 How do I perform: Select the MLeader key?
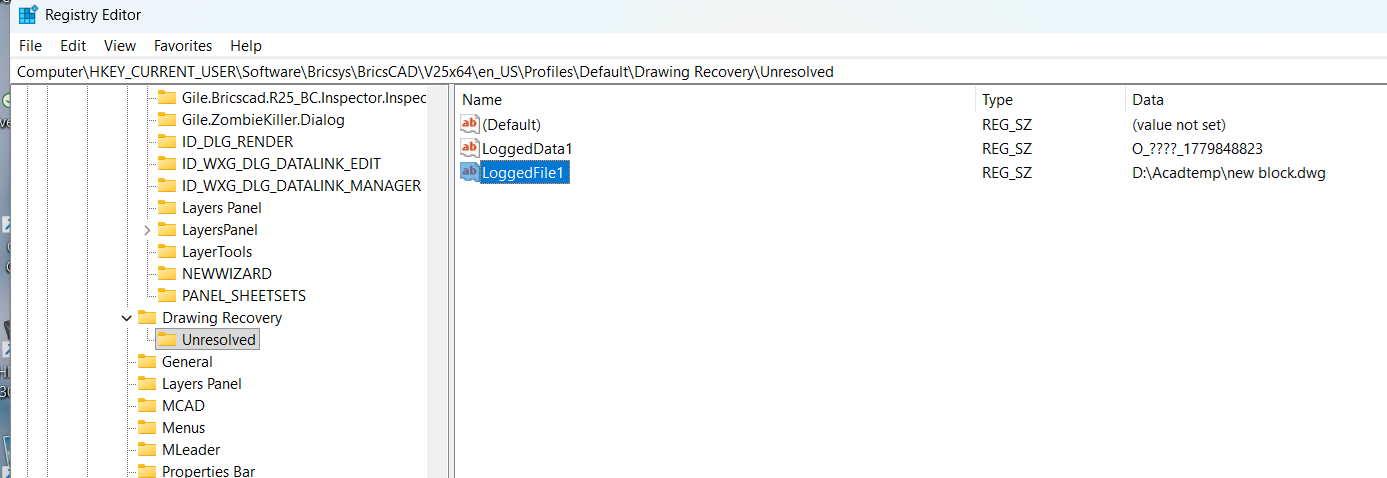pyautogui.click(x=191, y=450)
